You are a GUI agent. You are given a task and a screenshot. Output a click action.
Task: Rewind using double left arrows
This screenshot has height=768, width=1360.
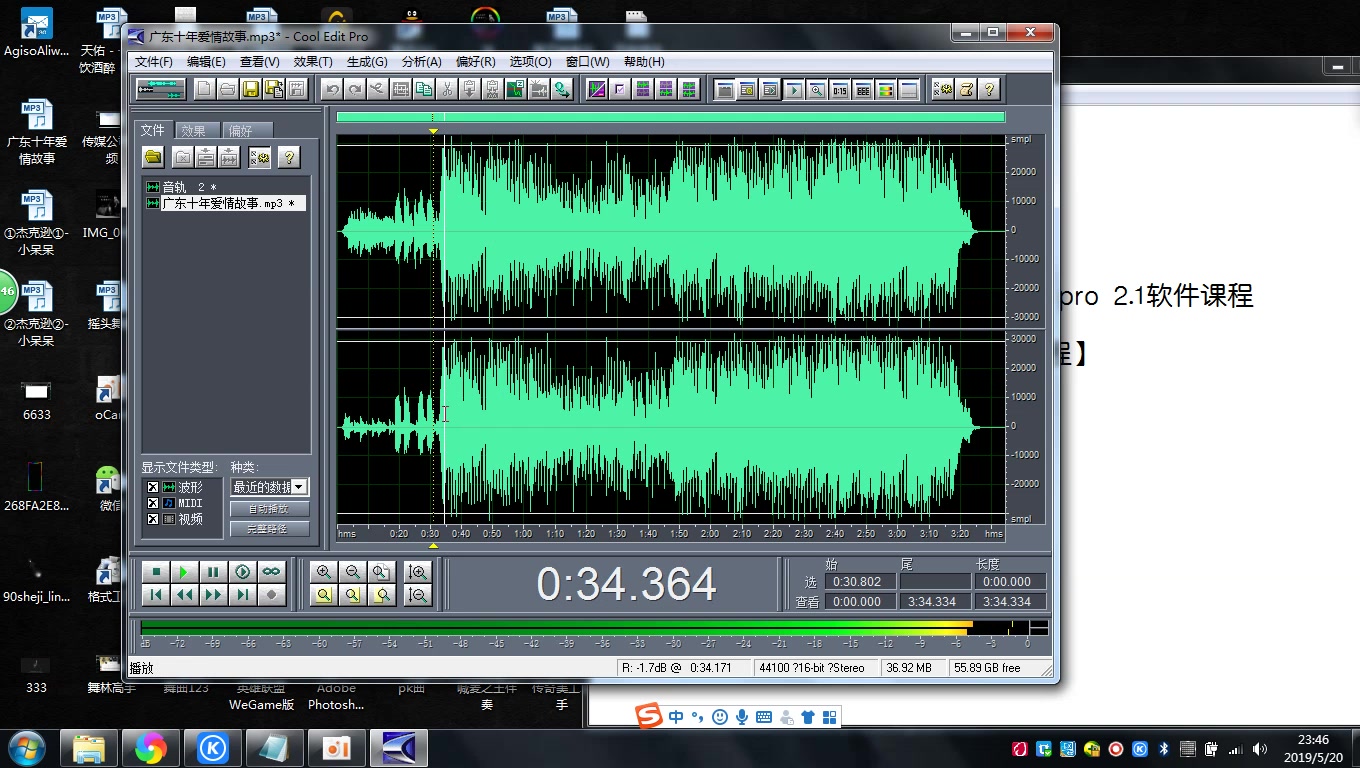pyautogui.click(x=184, y=595)
